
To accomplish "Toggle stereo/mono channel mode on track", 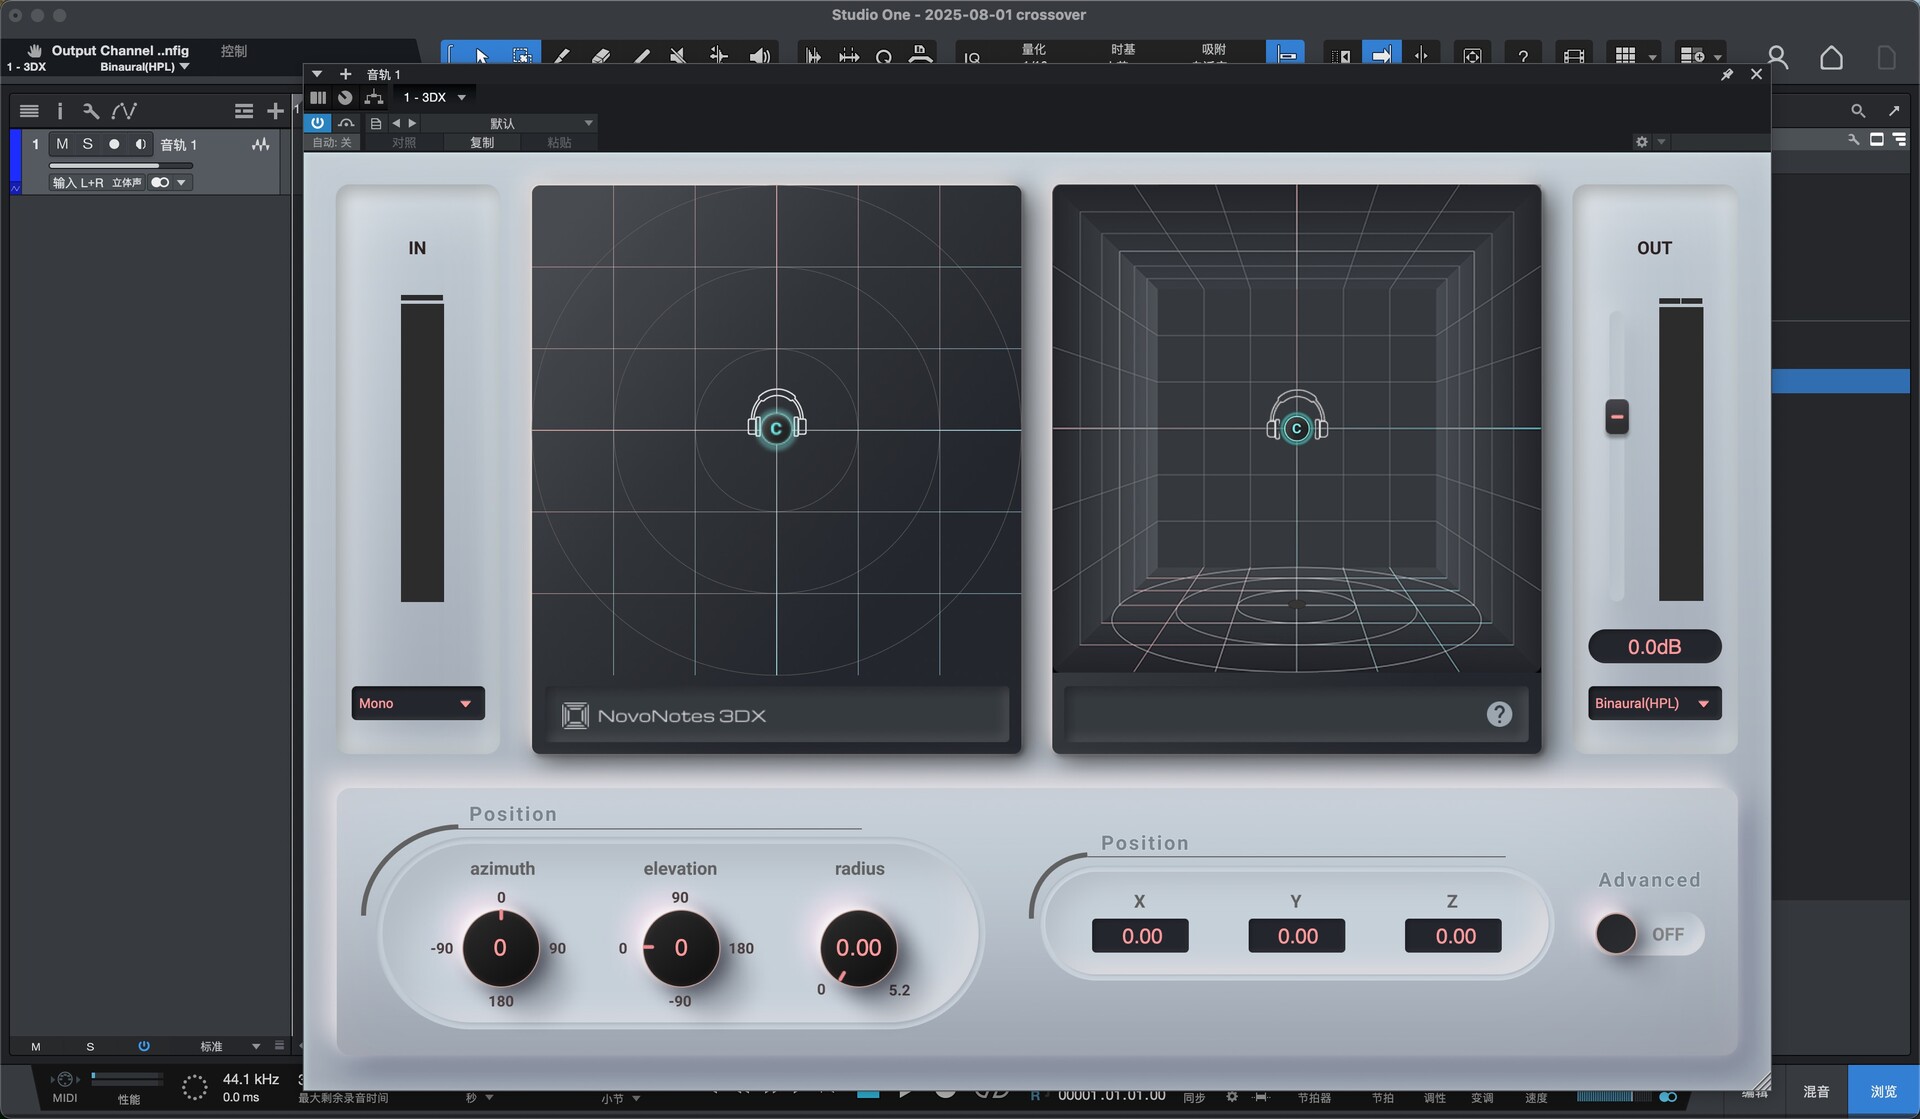I will point(160,183).
